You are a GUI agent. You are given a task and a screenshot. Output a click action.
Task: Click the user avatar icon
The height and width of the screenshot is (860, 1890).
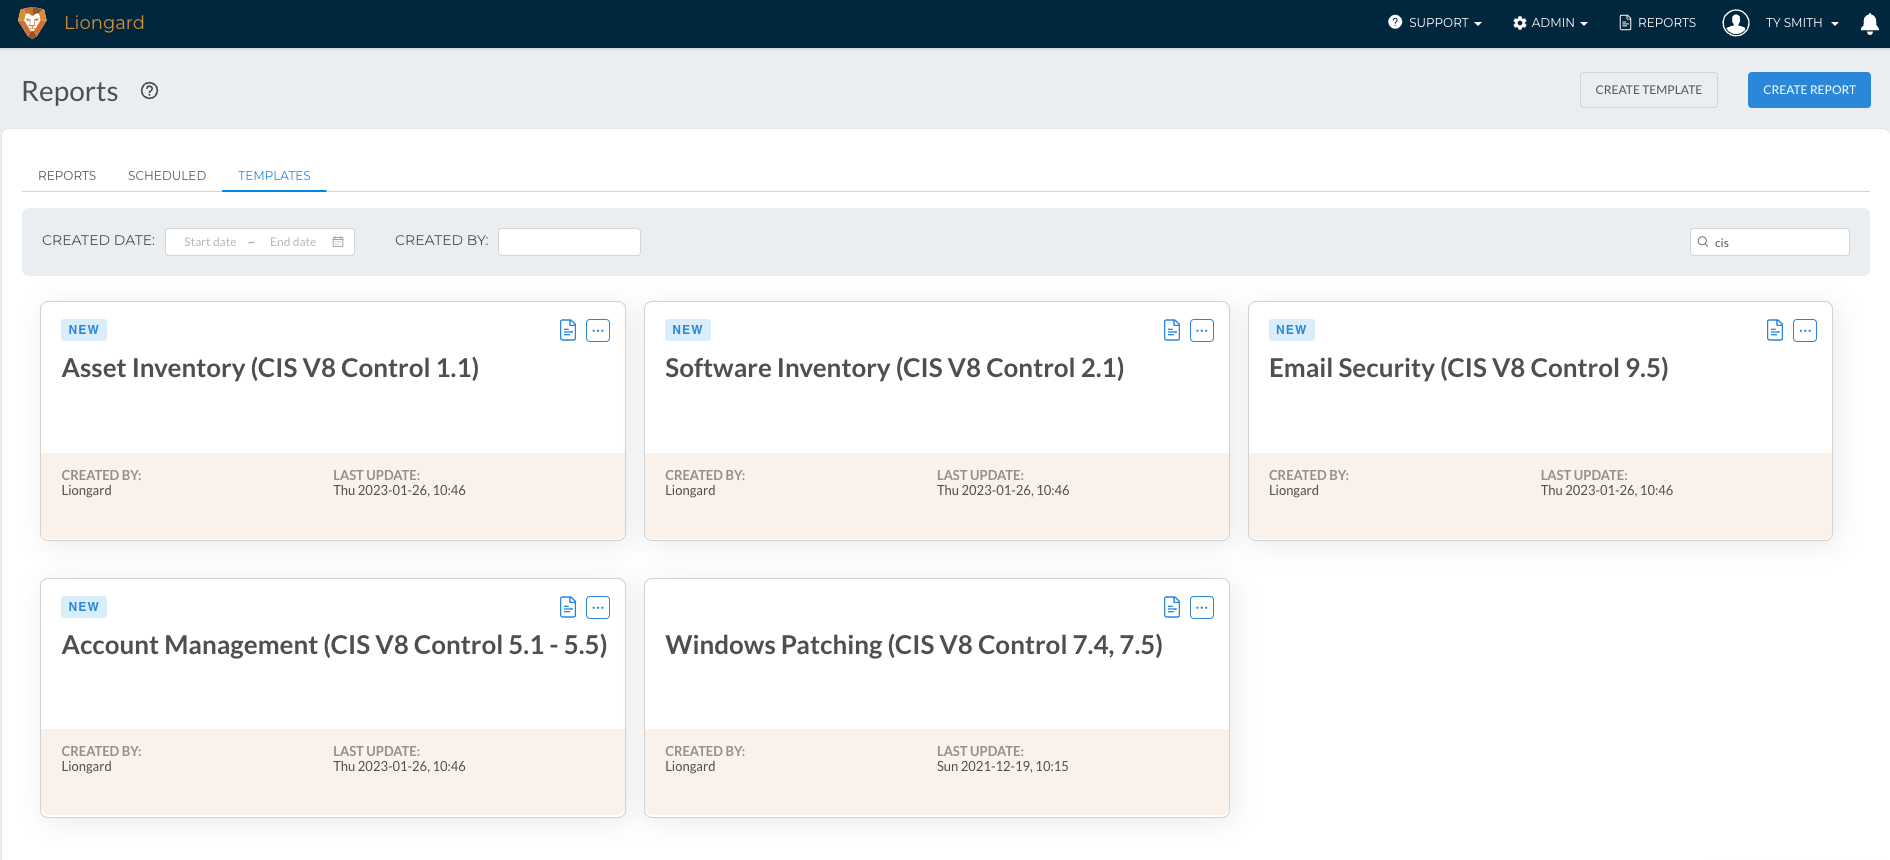point(1736,23)
